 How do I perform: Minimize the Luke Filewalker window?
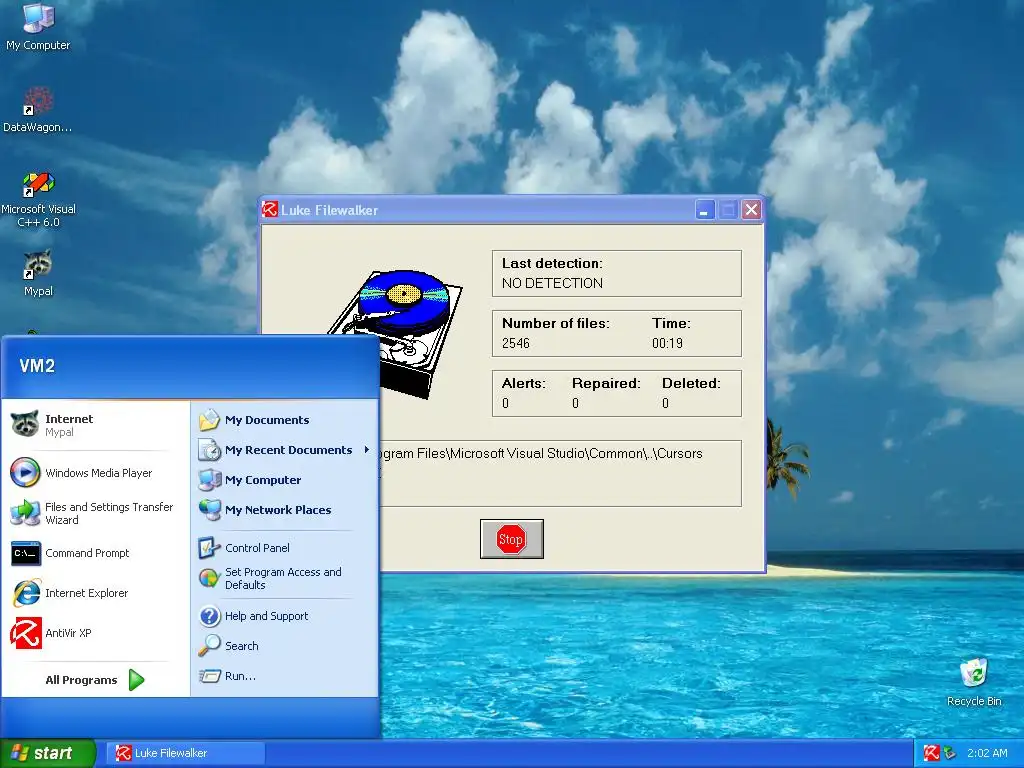tap(705, 210)
